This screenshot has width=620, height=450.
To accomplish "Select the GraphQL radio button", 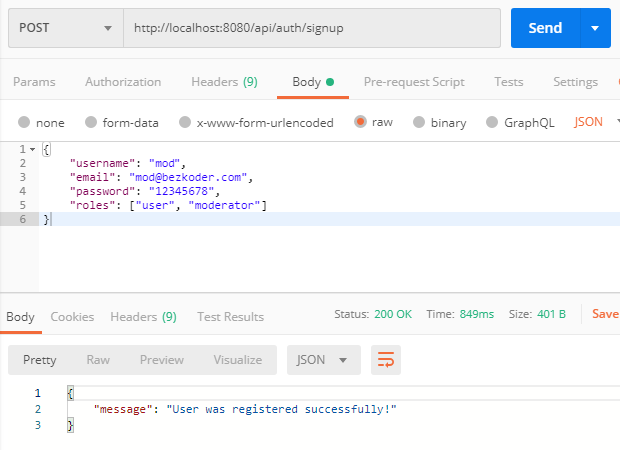I will (x=492, y=122).
